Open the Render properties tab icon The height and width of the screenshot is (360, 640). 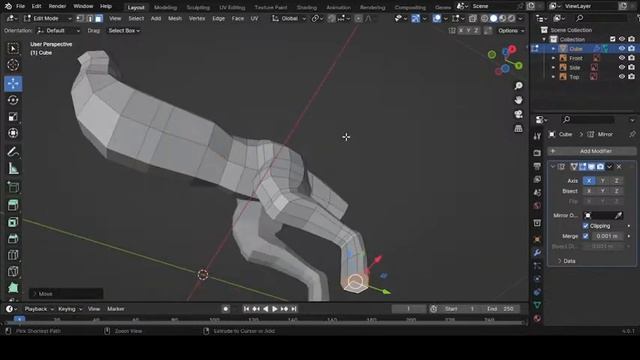pos(537,153)
